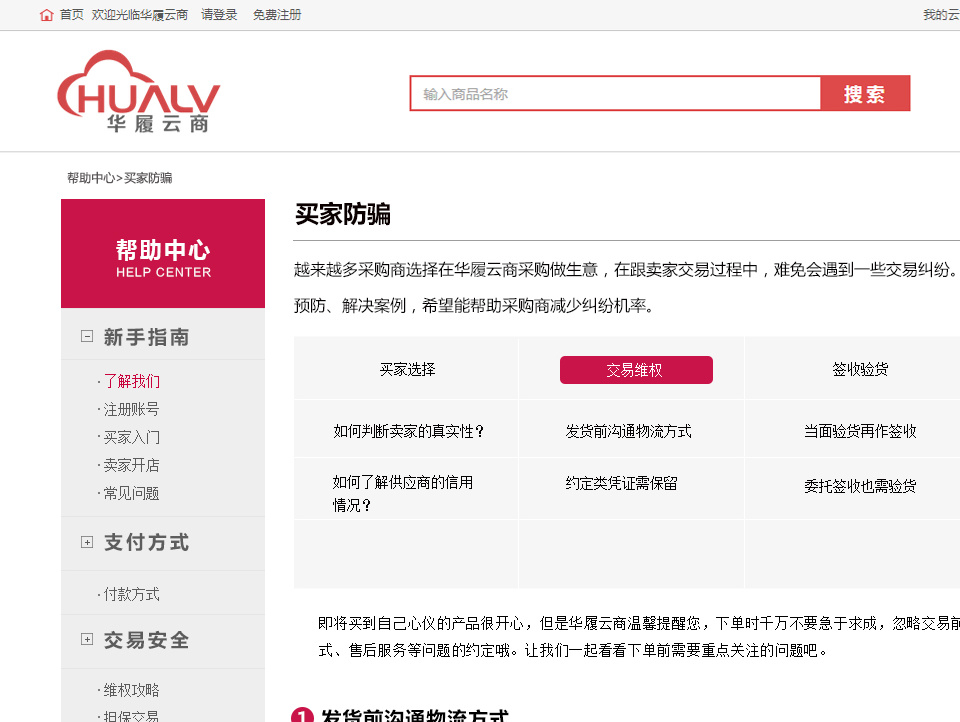Expand the 交易安全 sidebar section
This screenshot has width=960, height=722.
pyautogui.click(x=86, y=640)
